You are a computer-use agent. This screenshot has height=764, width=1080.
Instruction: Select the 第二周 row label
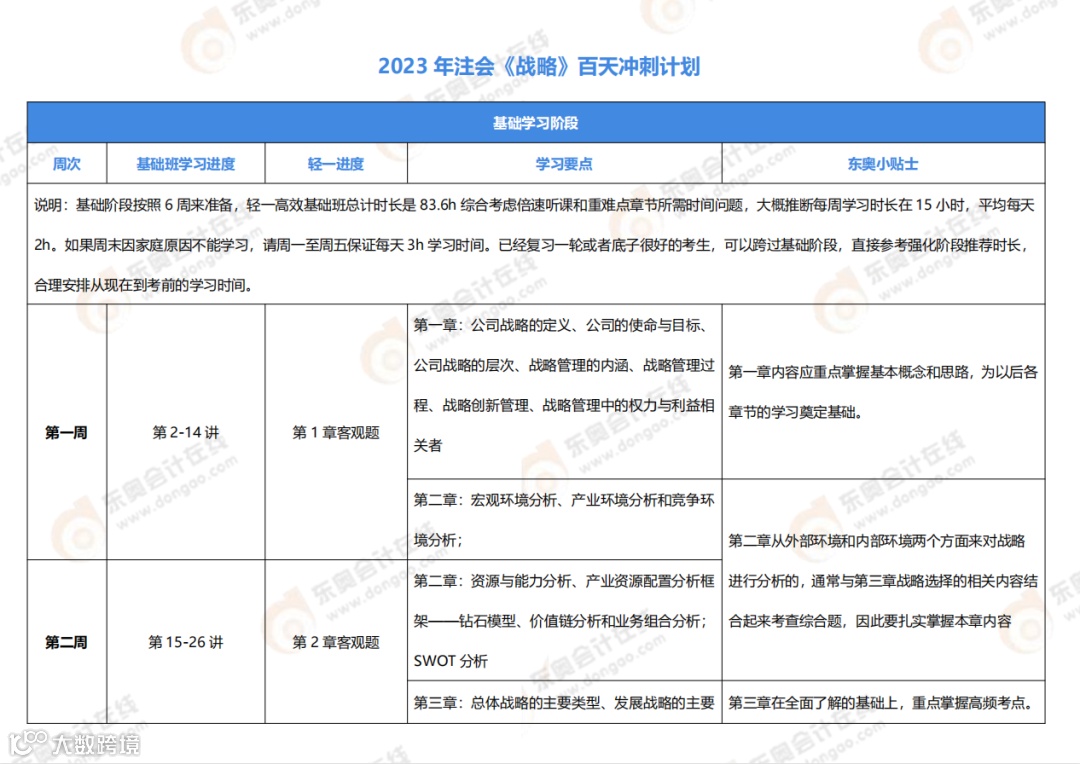tap(67, 642)
